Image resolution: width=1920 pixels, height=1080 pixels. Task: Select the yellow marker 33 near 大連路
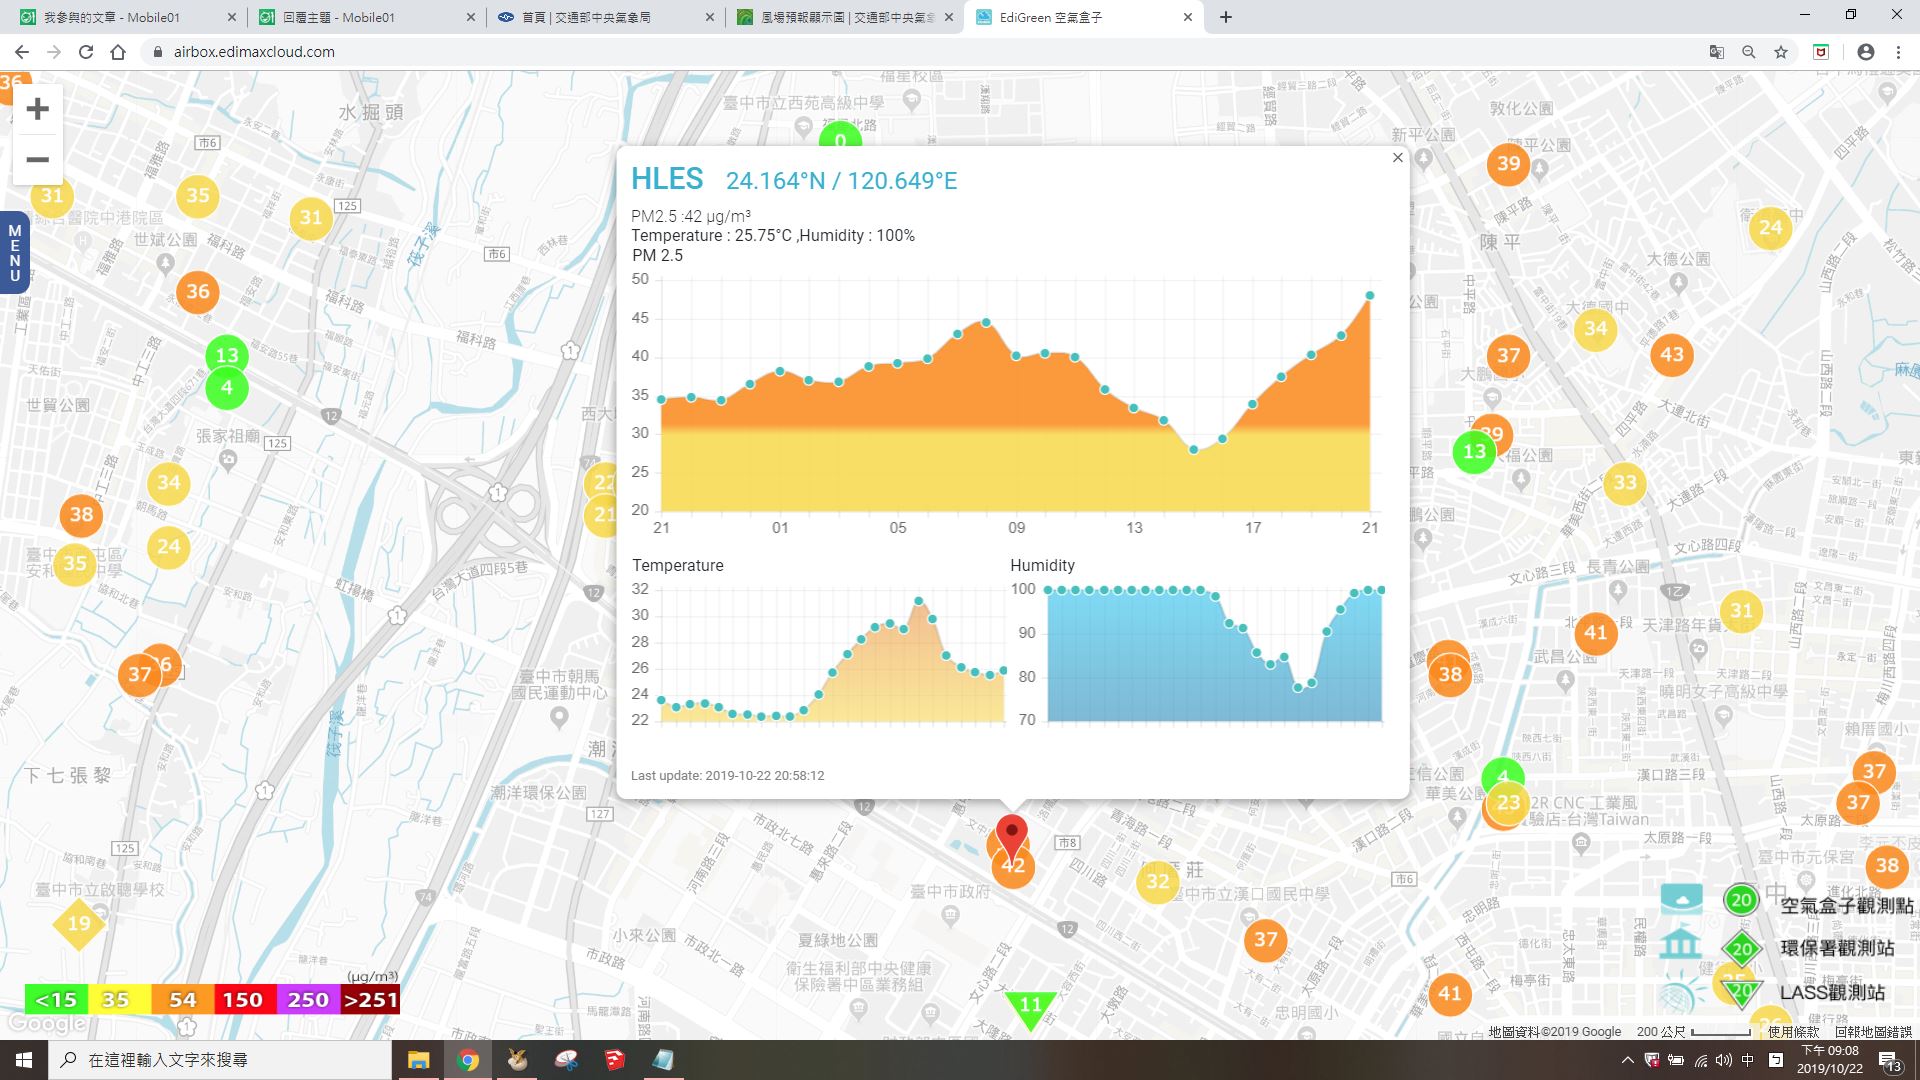[1626, 484]
